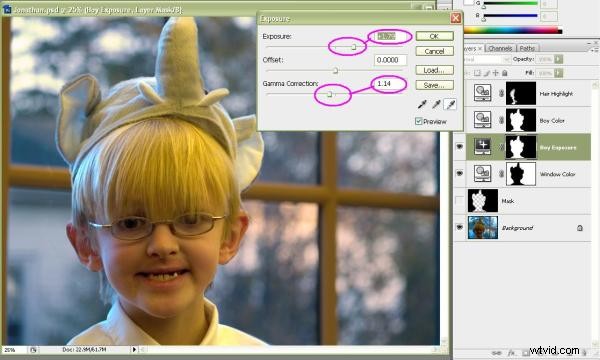Click Link layers icon at panel bottom
Image resolution: width=600 pixels, height=360 pixels.
[x=496, y=353]
